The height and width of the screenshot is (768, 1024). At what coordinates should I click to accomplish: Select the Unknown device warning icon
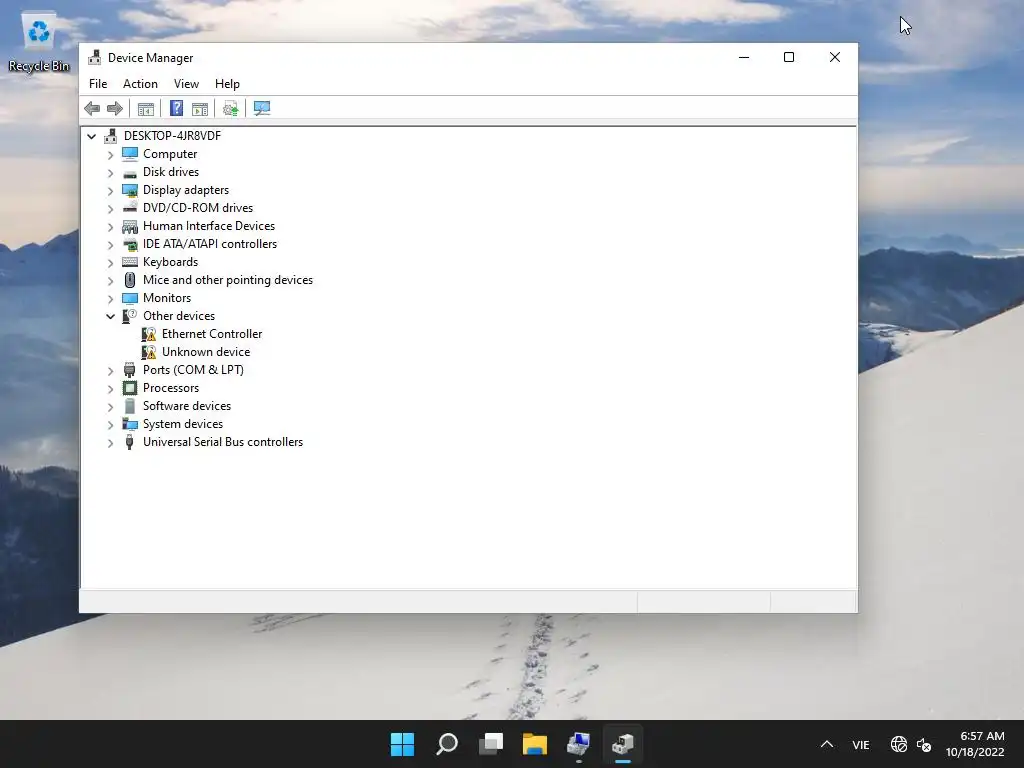pyautogui.click(x=149, y=352)
